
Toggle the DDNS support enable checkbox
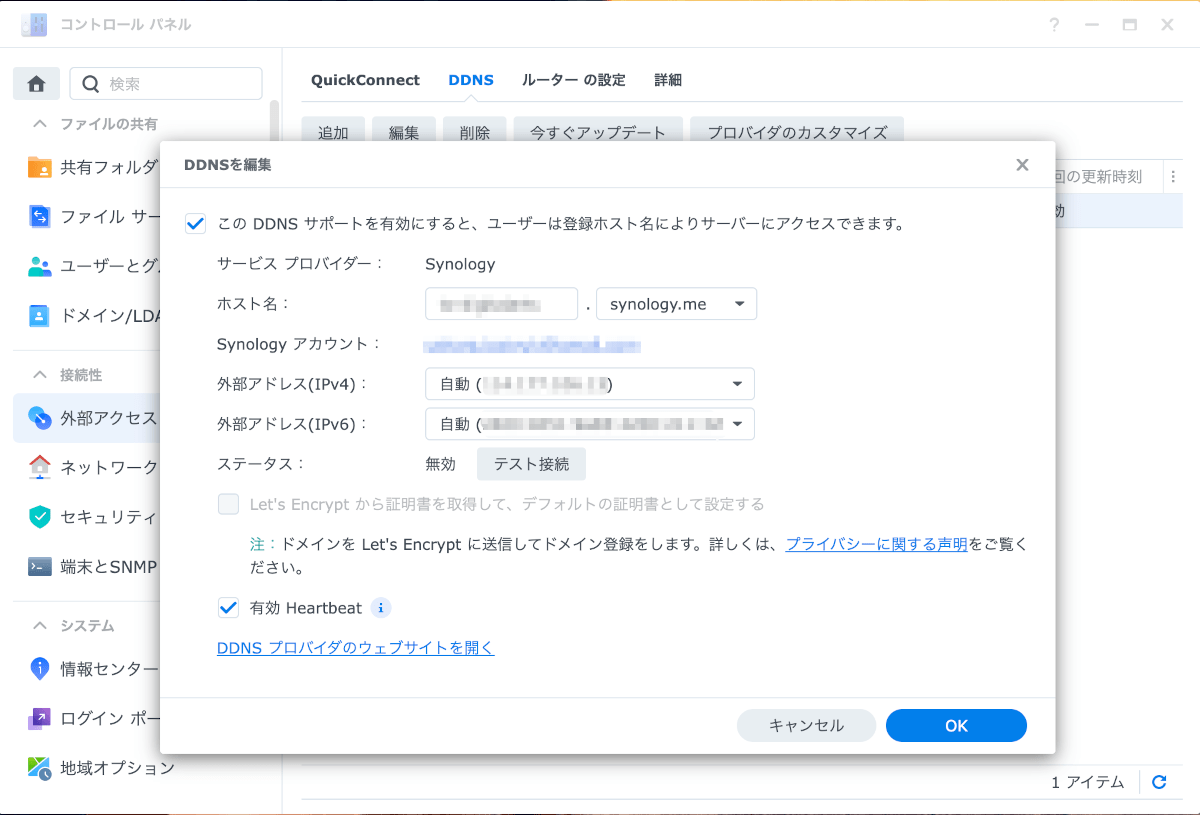[196, 224]
